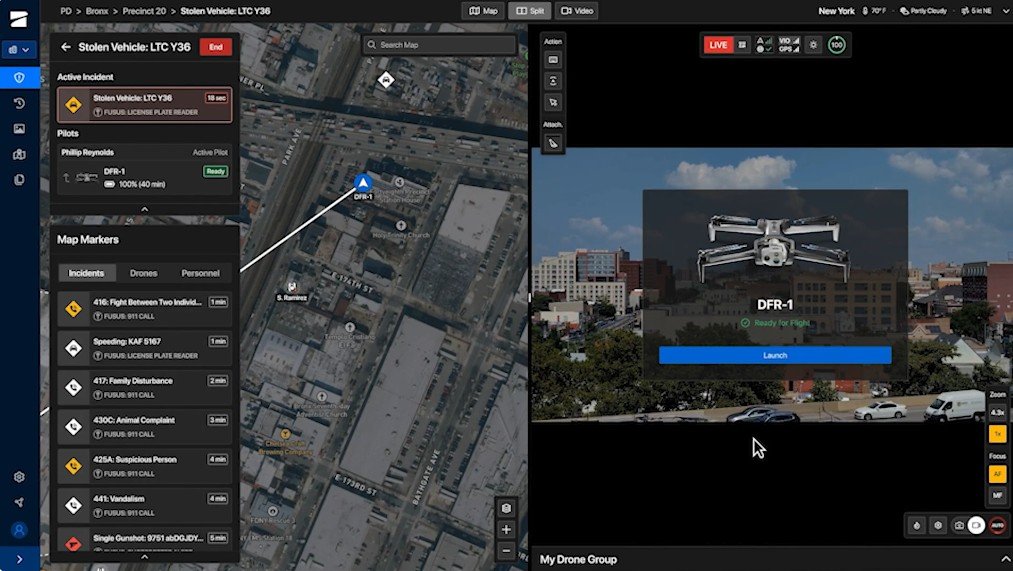Open the settings gear in left sidebar
Image resolution: width=1013 pixels, height=571 pixels.
[19, 477]
